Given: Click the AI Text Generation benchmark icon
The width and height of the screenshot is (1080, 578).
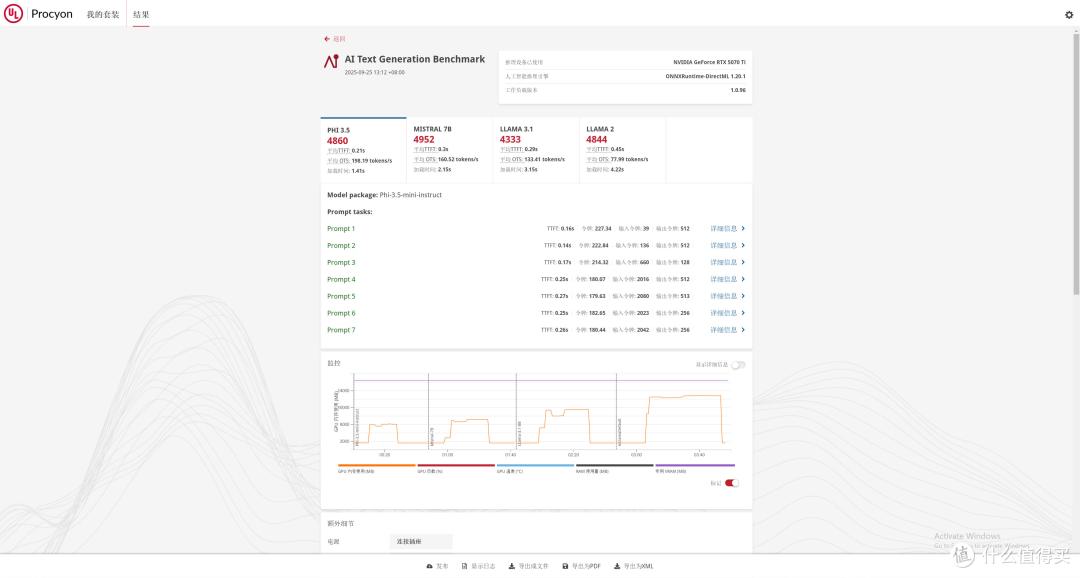Looking at the screenshot, I should 331,61.
